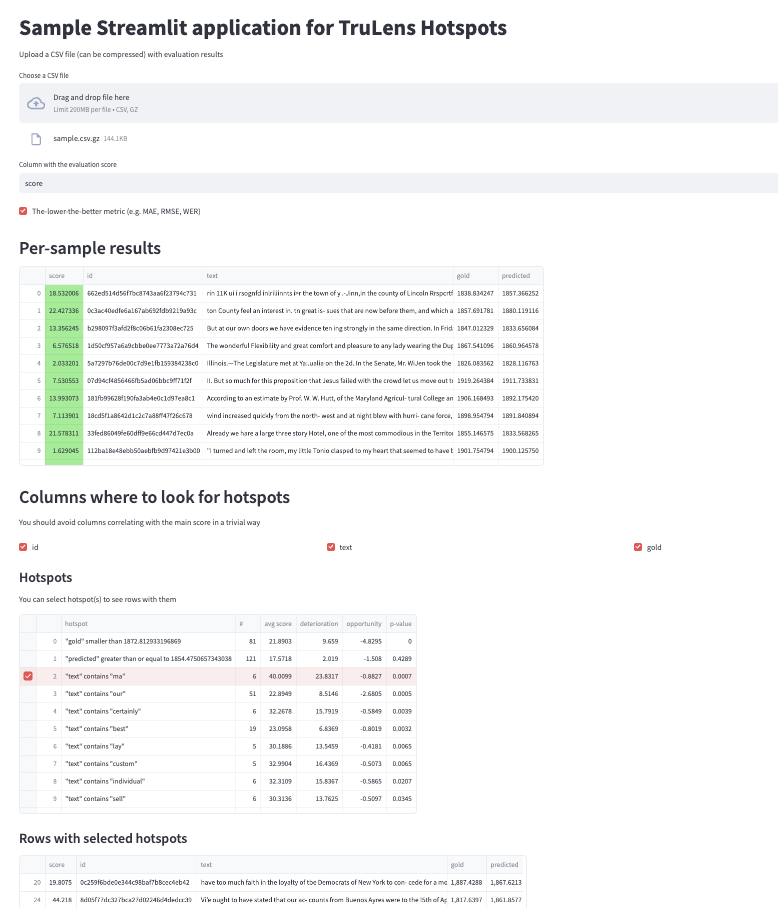Image resolution: width=778 pixels, height=908 pixels.
Task: Click predicted cell 1900.125750
Action: click(x=520, y=451)
